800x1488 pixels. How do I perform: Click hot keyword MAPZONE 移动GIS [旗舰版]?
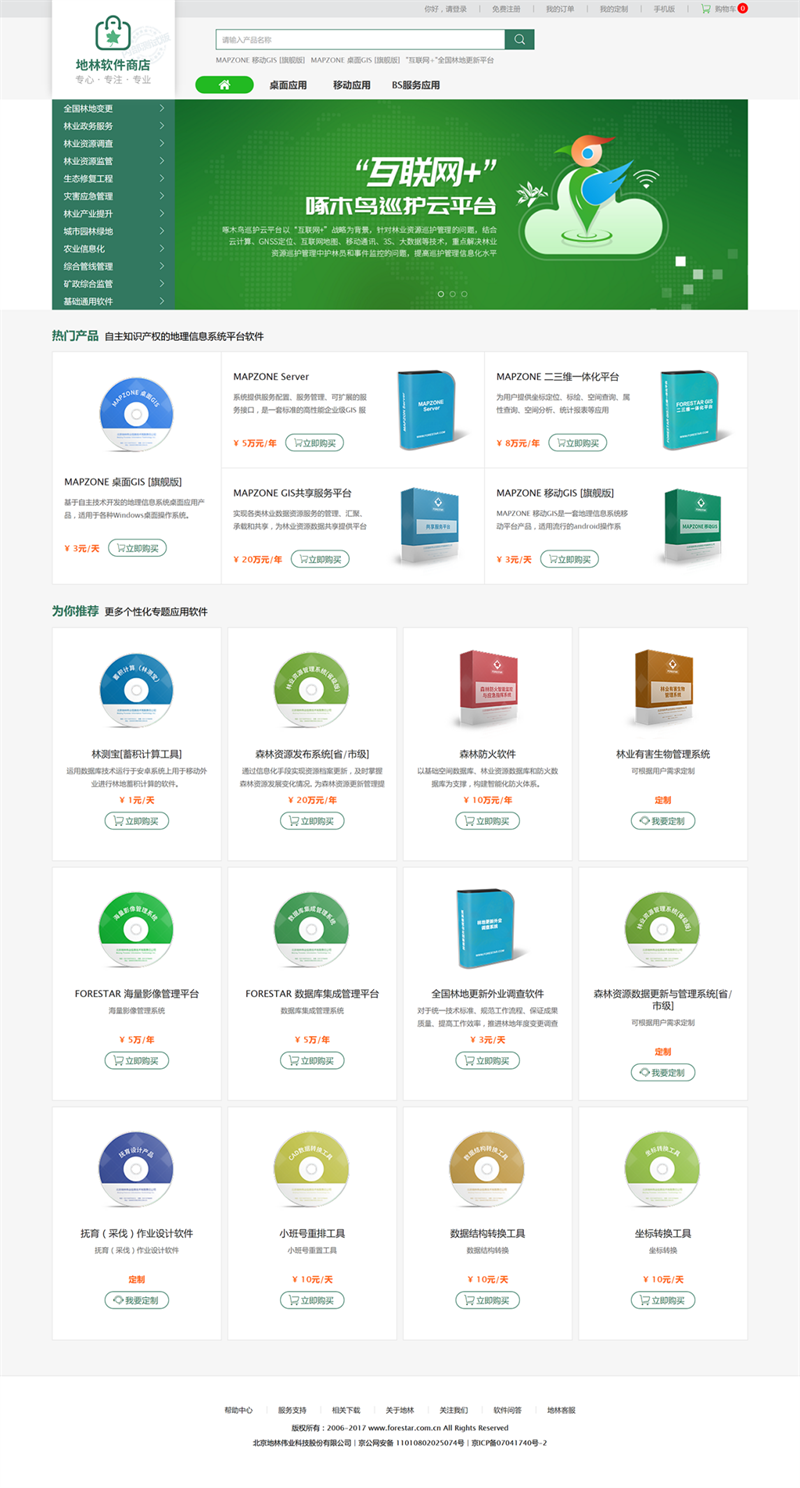tap(261, 60)
